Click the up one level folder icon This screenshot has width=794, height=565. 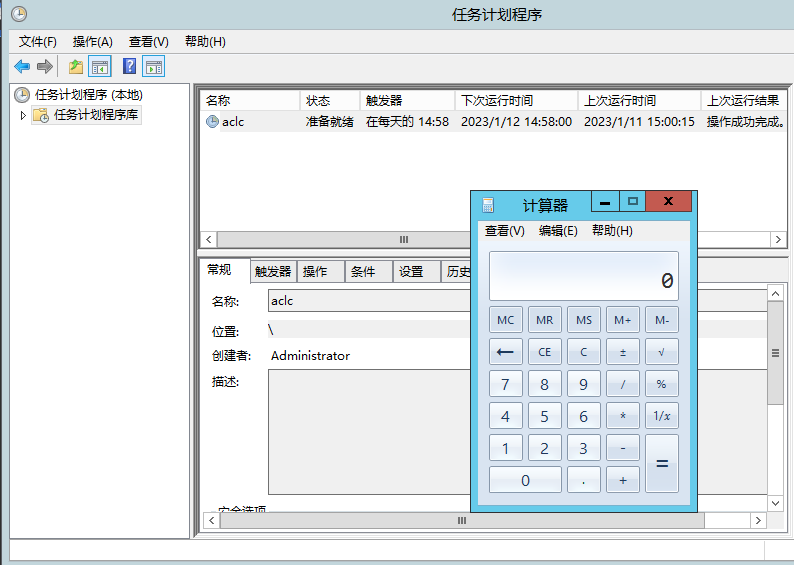[x=76, y=66]
